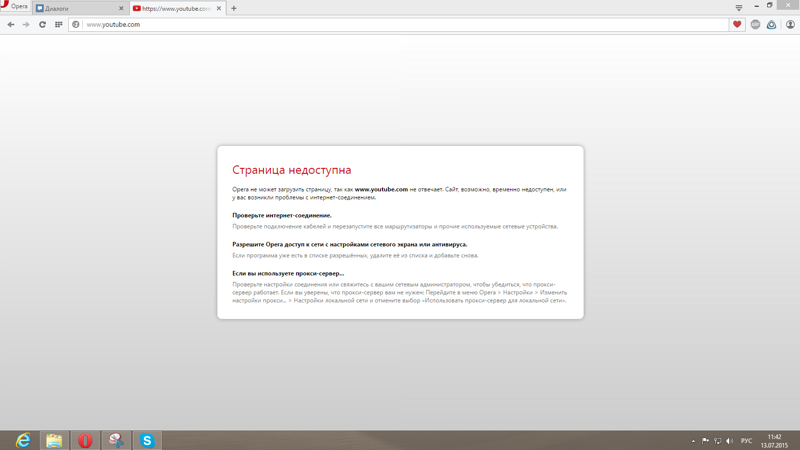The height and width of the screenshot is (450, 800).
Task: Click the site info globe icon
Action: click(x=76, y=24)
